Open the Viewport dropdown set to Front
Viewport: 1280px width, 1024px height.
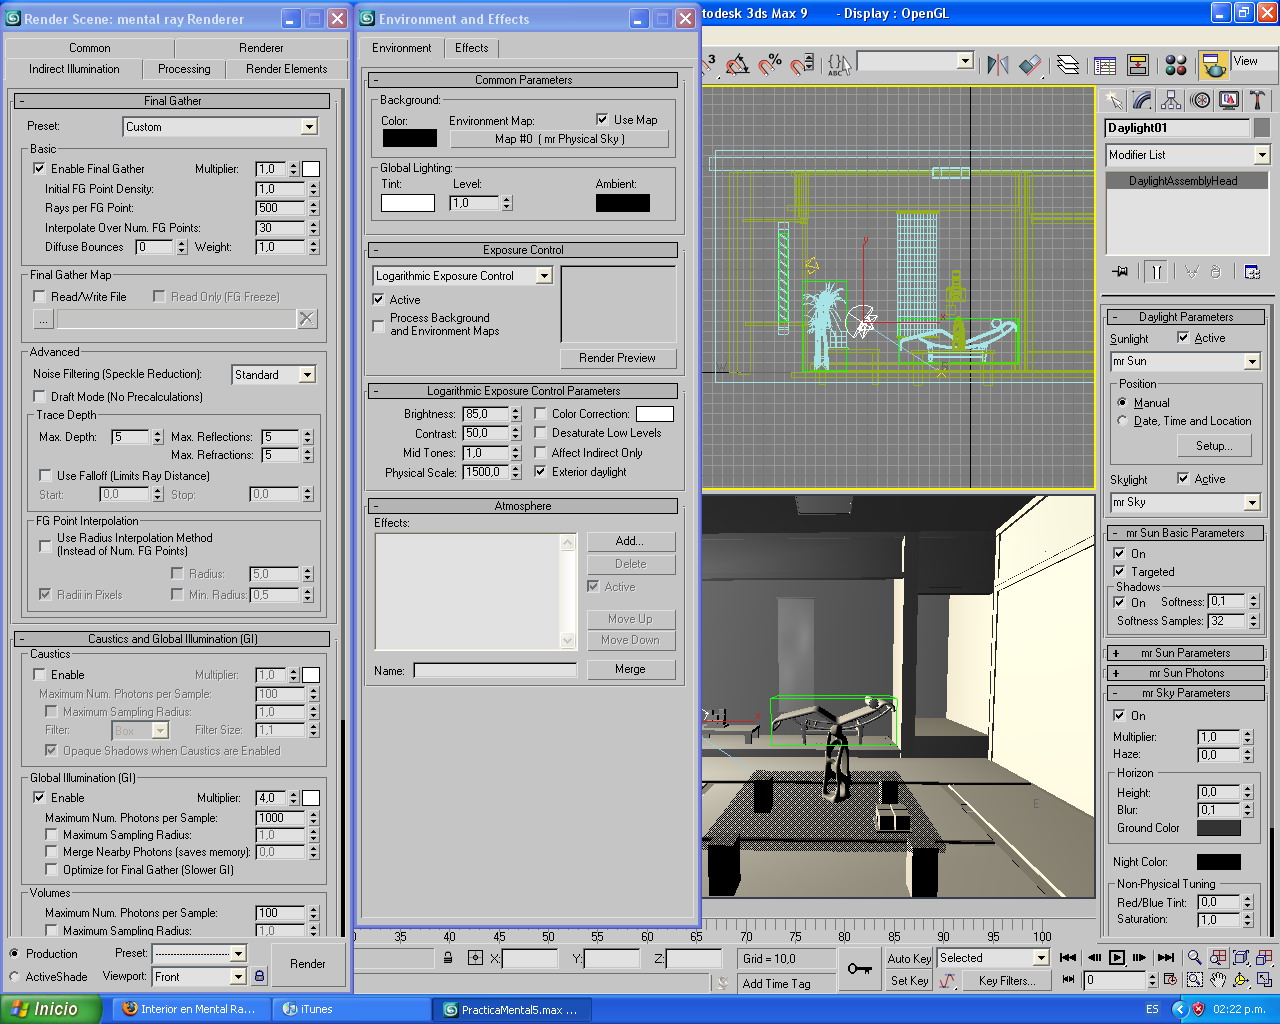pos(199,977)
